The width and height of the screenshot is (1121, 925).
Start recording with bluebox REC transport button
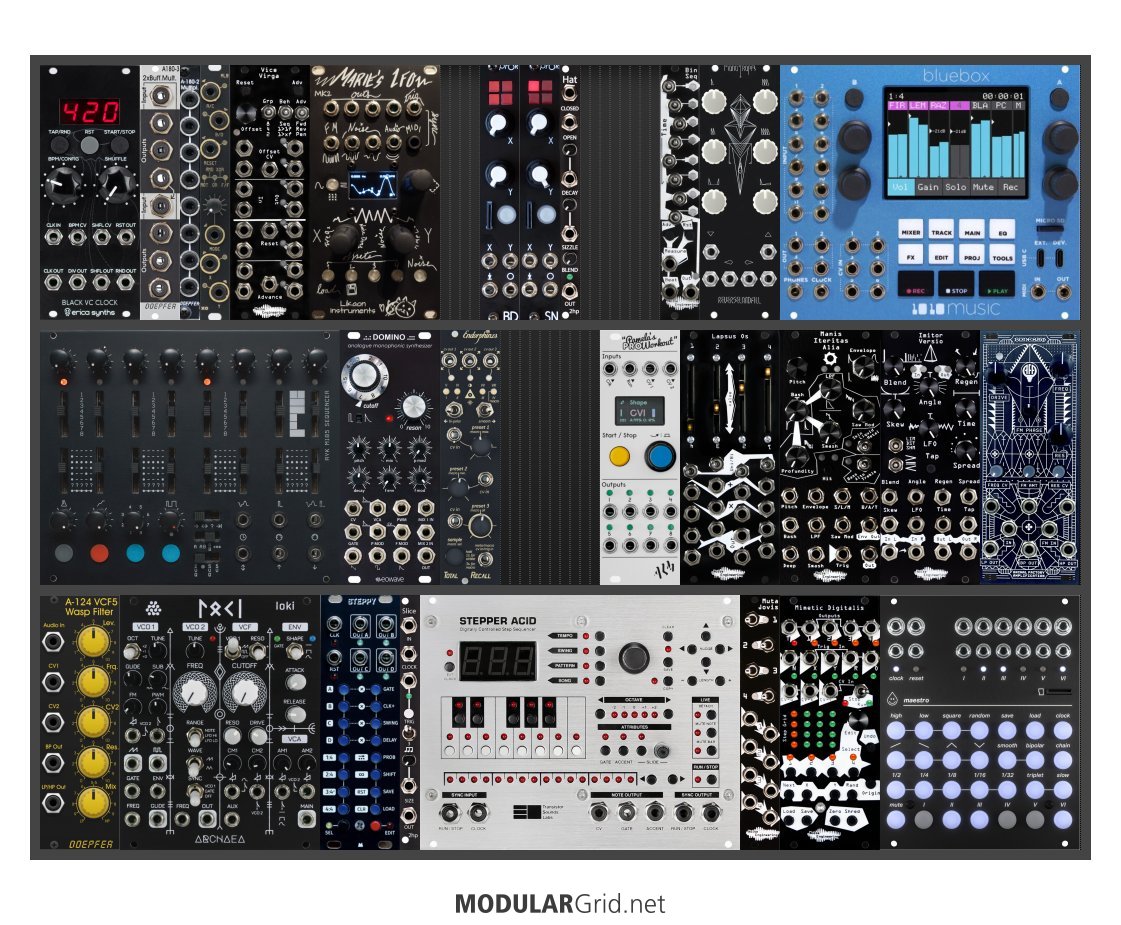(x=916, y=284)
